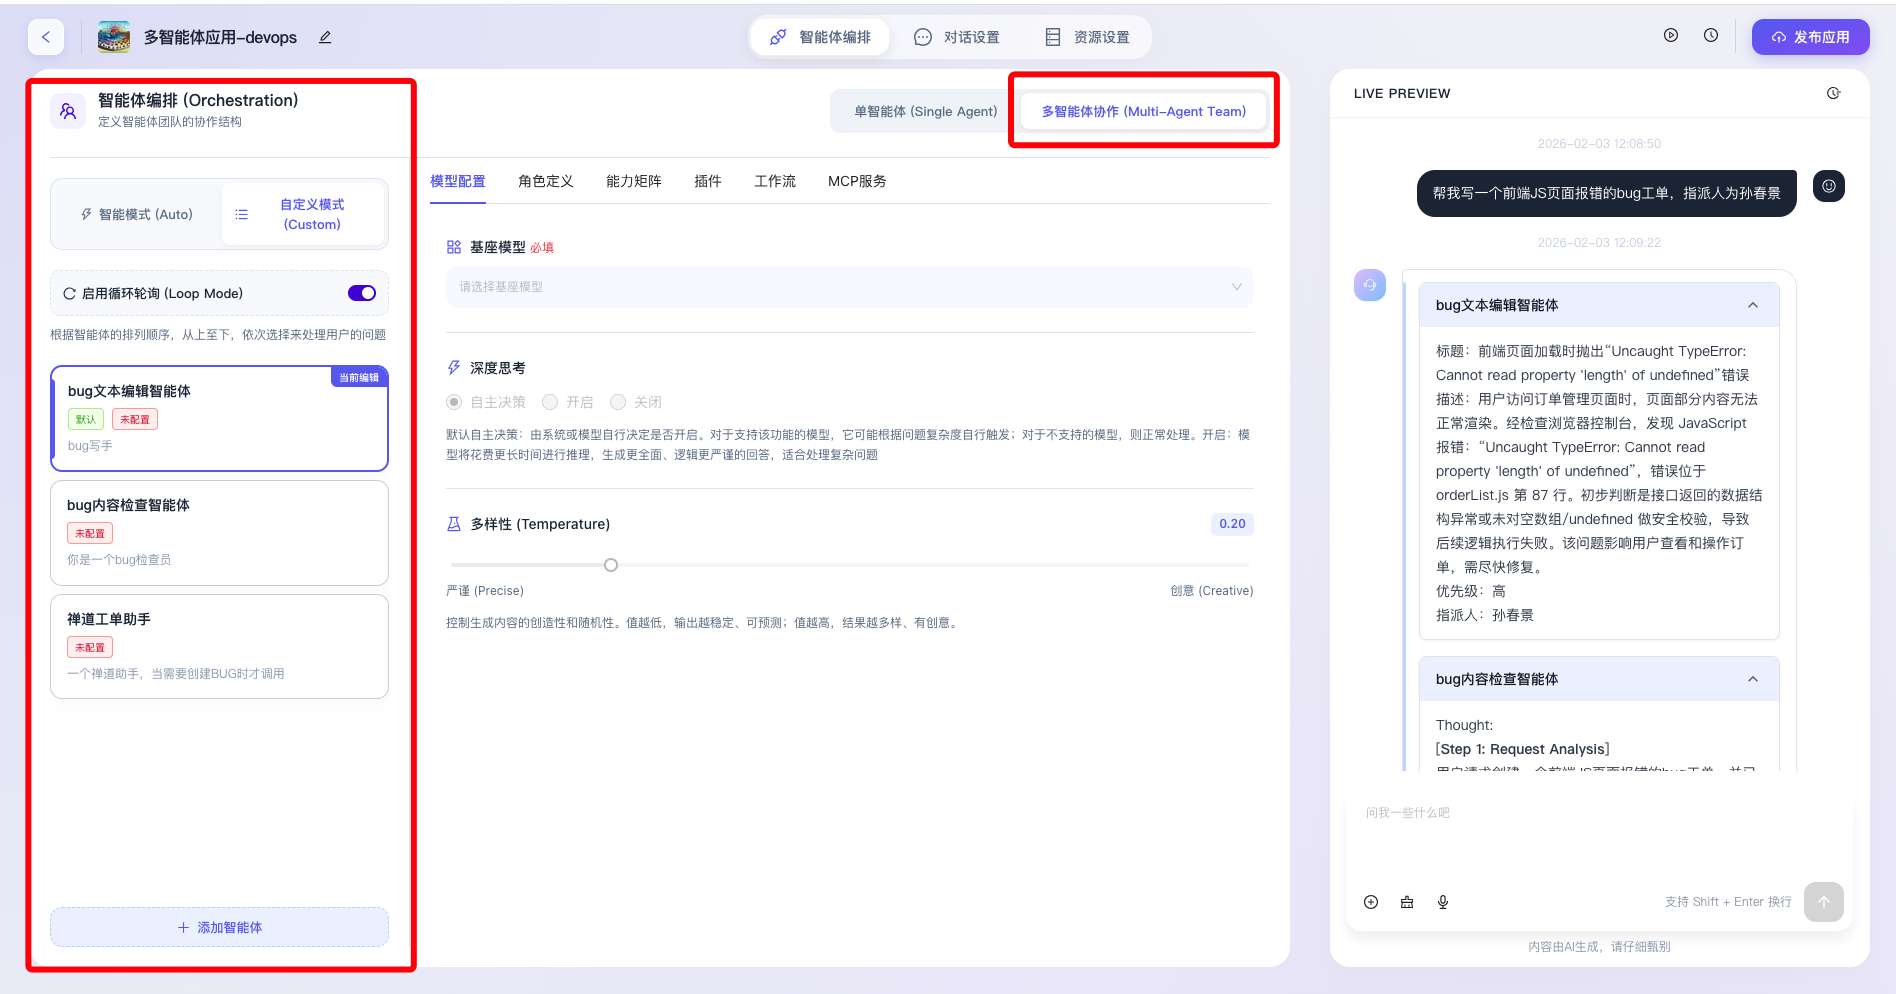
Task: Click the microphone icon in chat input
Action: [x=1443, y=902]
